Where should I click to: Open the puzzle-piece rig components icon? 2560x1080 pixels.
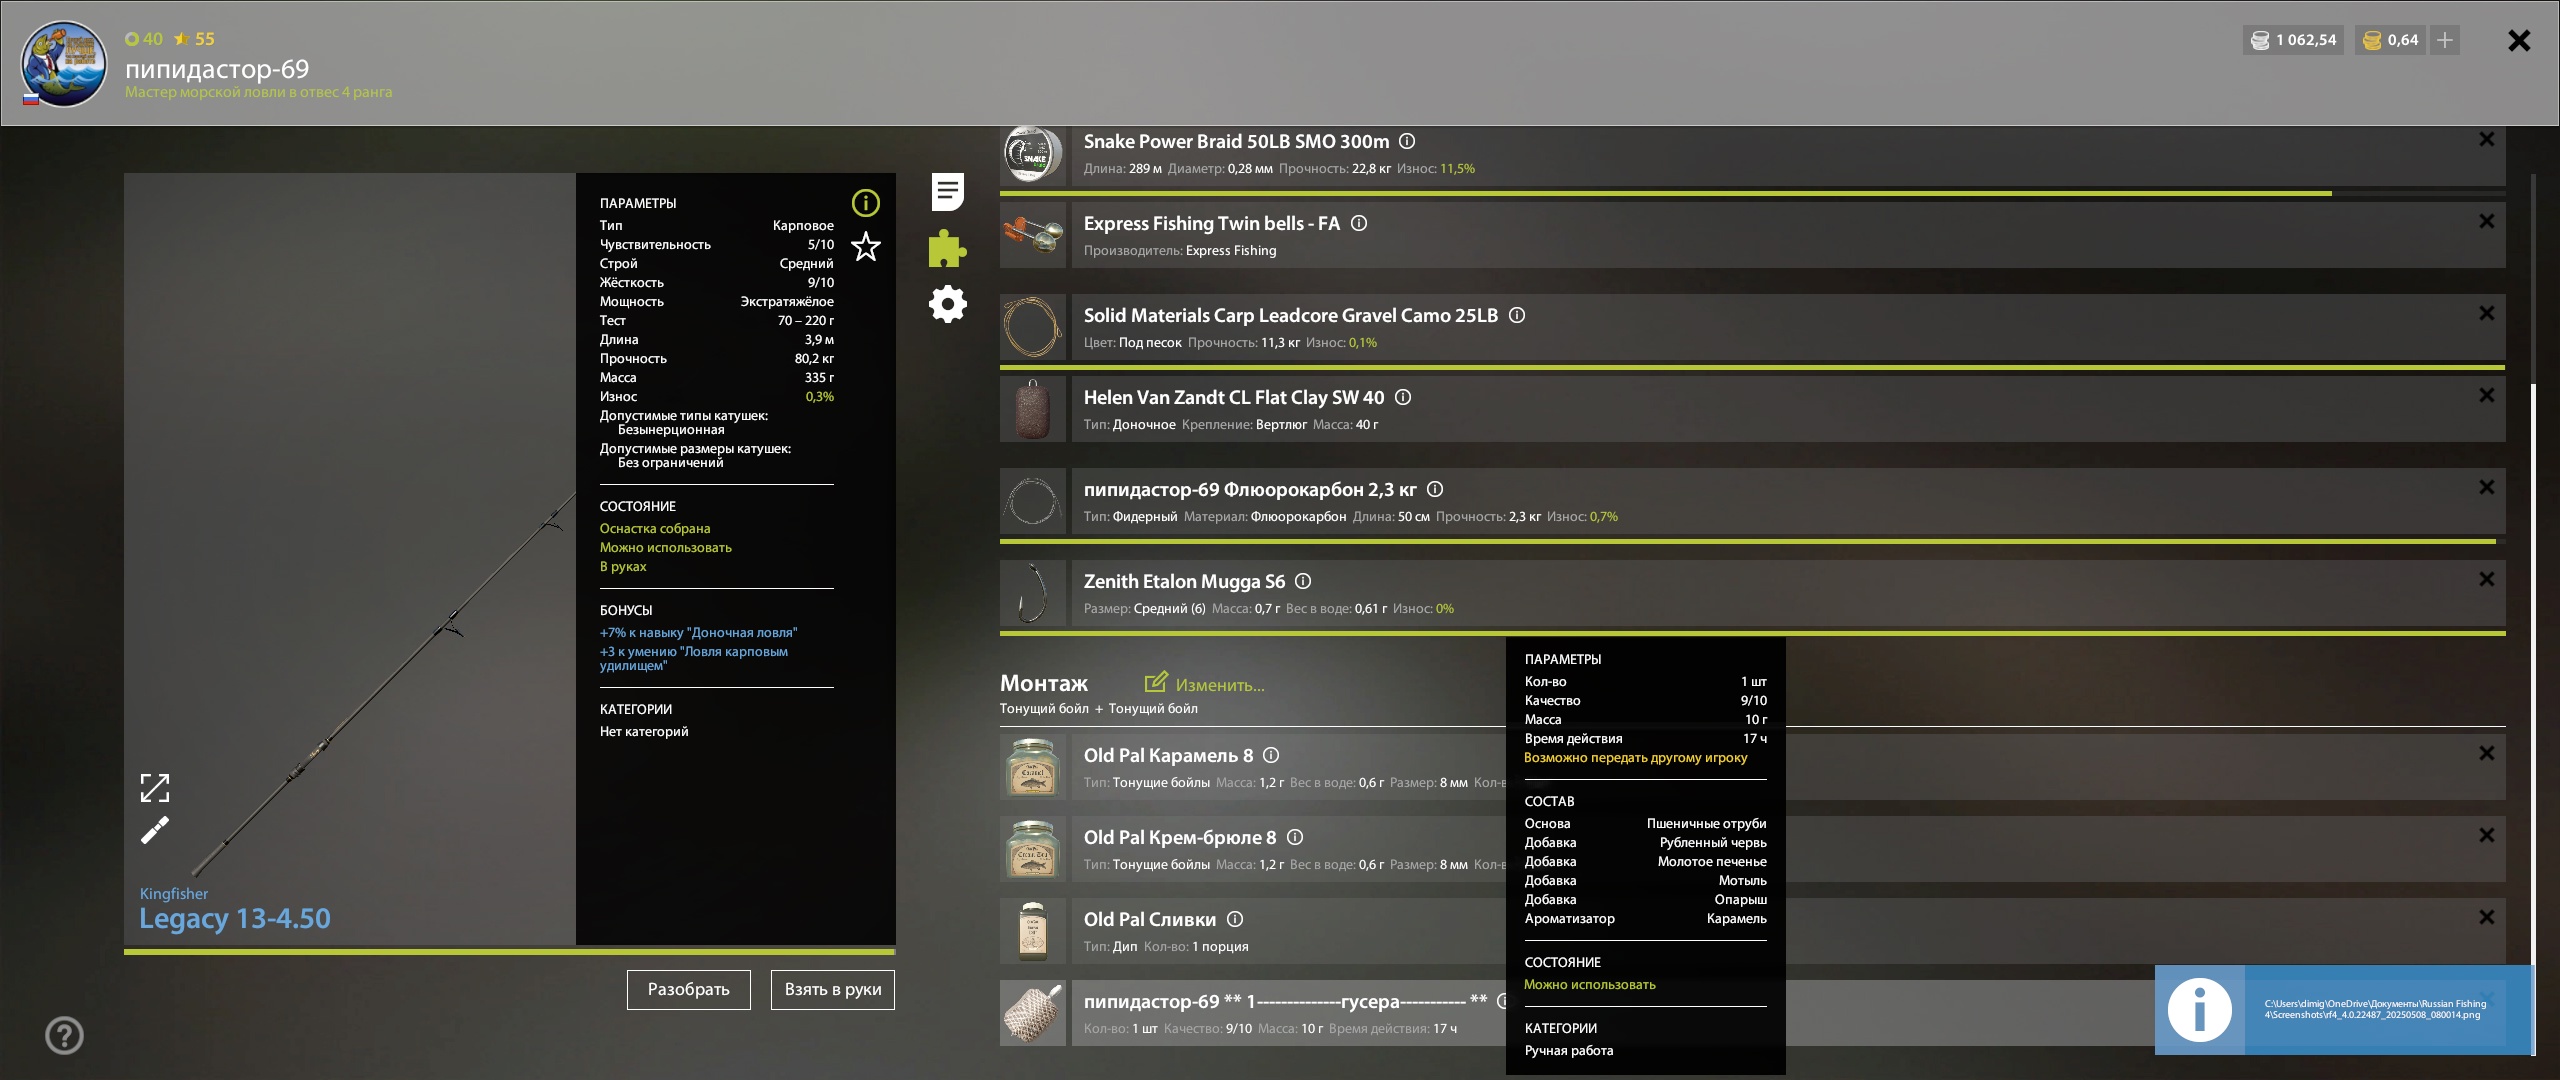click(947, 248)
